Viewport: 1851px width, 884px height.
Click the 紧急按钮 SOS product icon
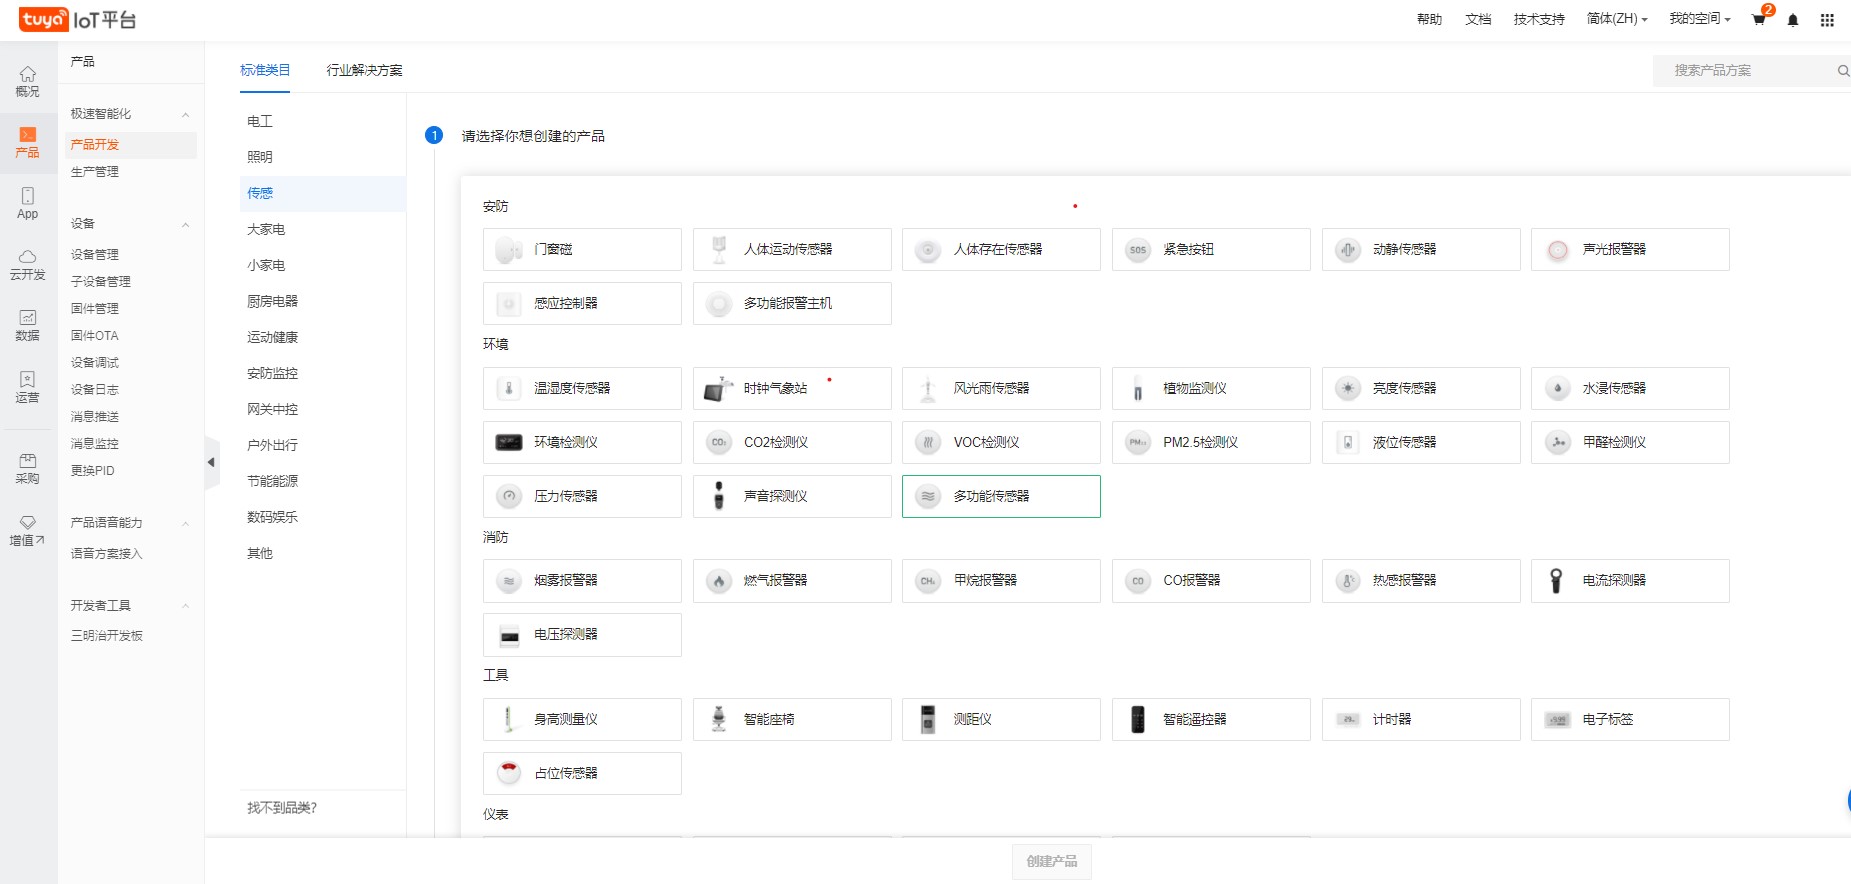click(1138, 249)
